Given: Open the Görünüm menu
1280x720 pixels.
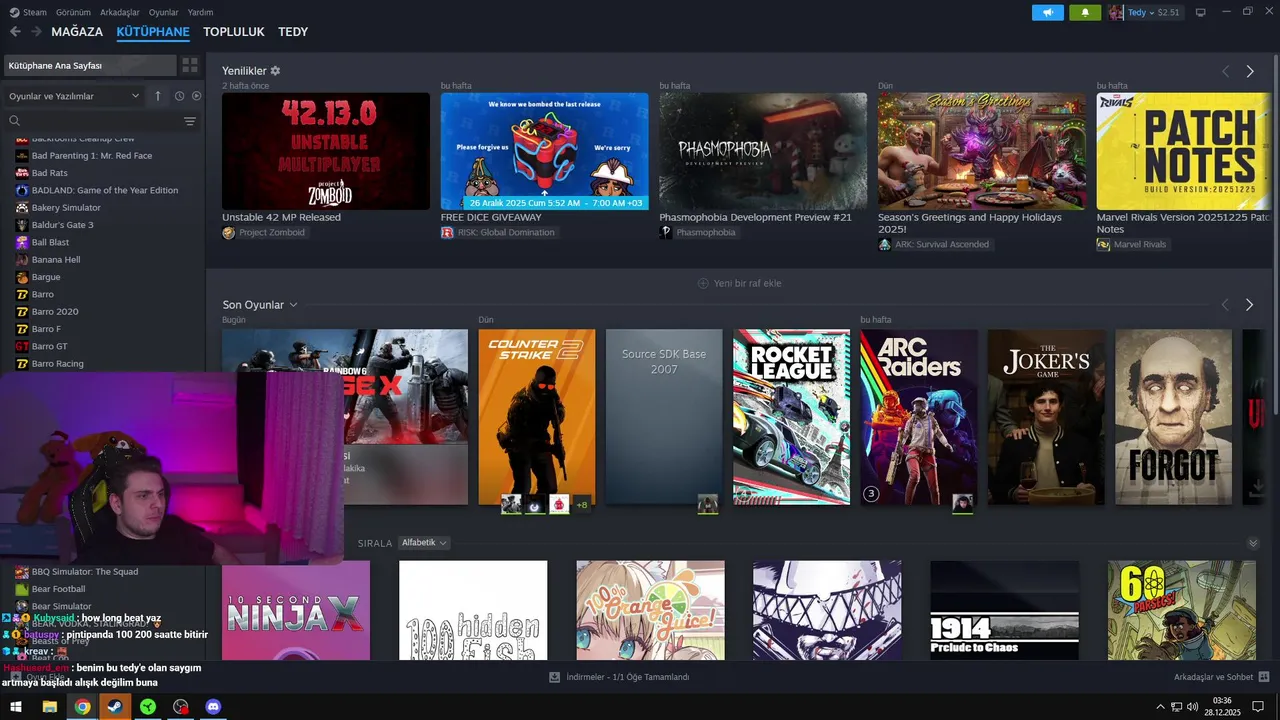Looking at the screenshot, I should (73, 12).
